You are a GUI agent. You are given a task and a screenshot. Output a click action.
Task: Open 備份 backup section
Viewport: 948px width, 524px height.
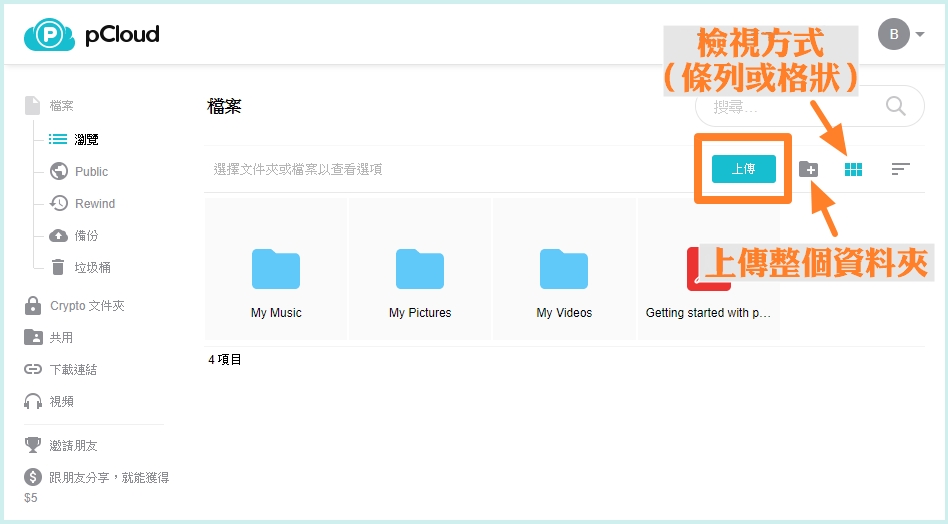(x=86, y=236)
